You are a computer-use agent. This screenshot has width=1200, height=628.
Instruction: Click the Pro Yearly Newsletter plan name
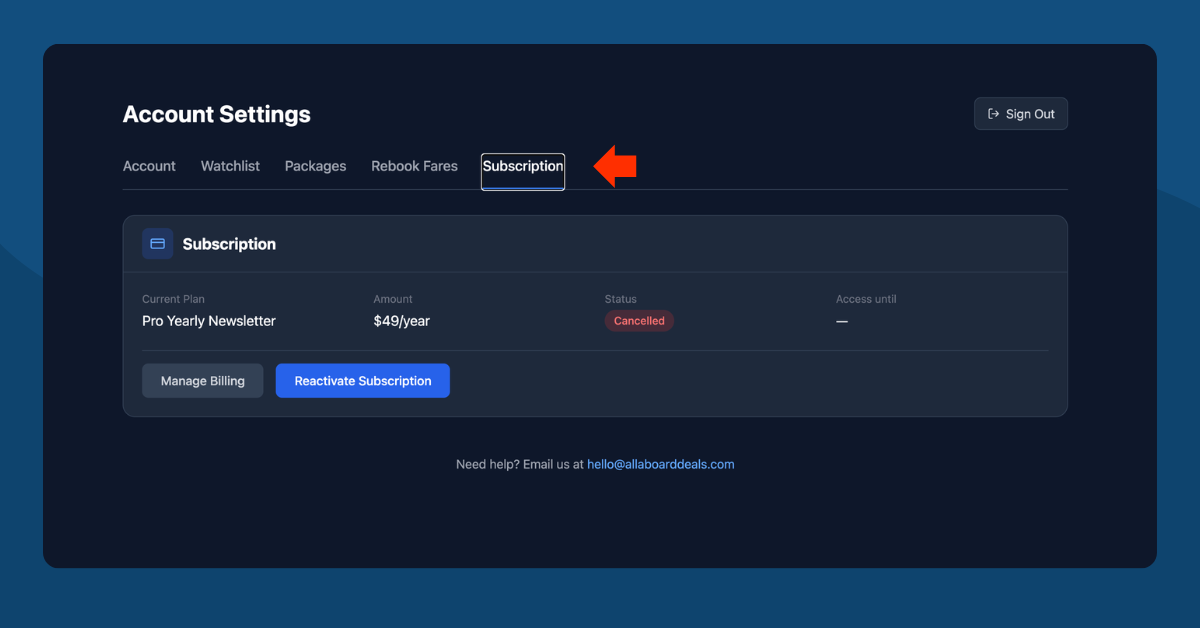208,320
